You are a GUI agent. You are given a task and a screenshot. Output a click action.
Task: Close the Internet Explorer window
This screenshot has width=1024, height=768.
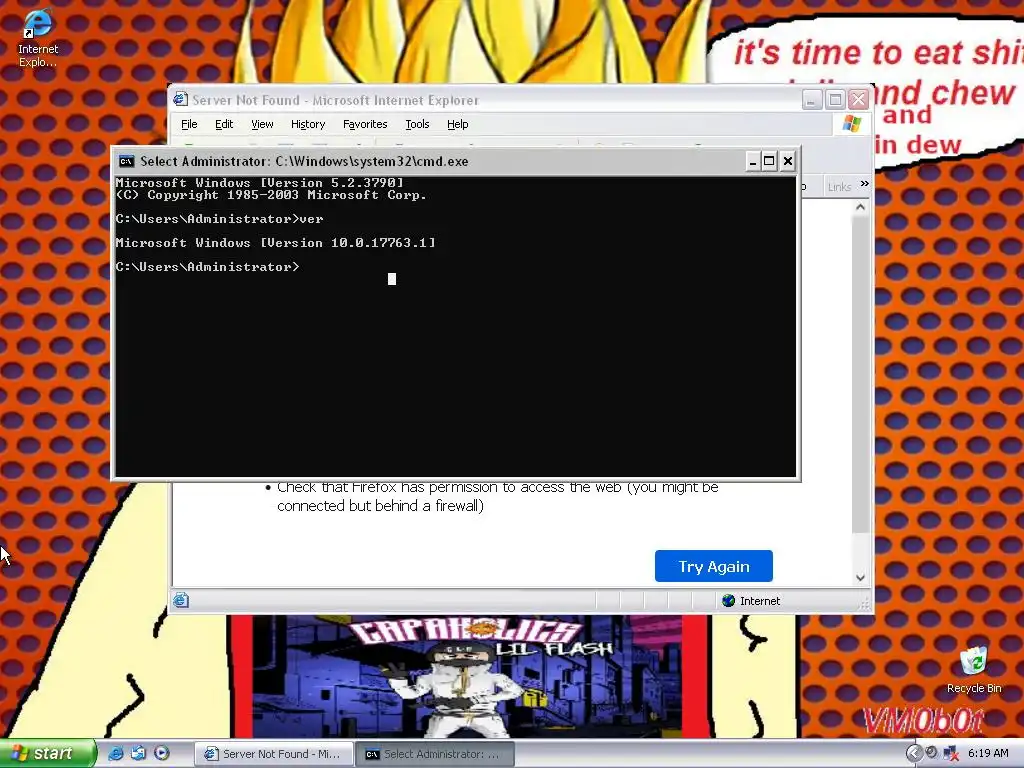[858, 100]
